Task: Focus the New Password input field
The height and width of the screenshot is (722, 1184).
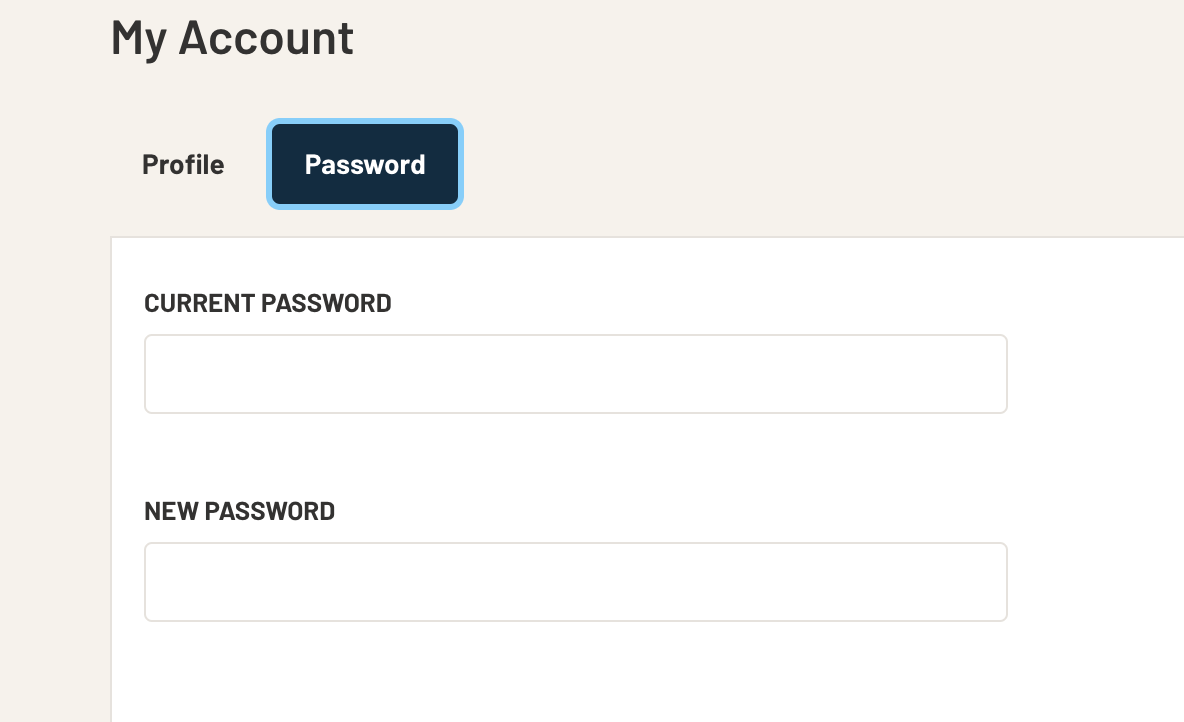Action: pos(575,582)
